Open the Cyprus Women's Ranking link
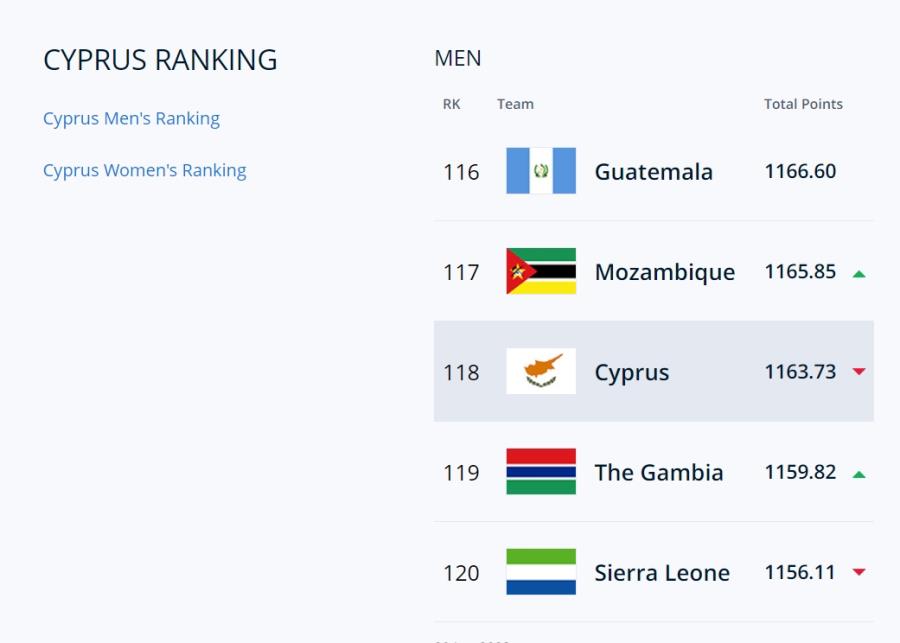Screen dimensions: 900x643 145,171
